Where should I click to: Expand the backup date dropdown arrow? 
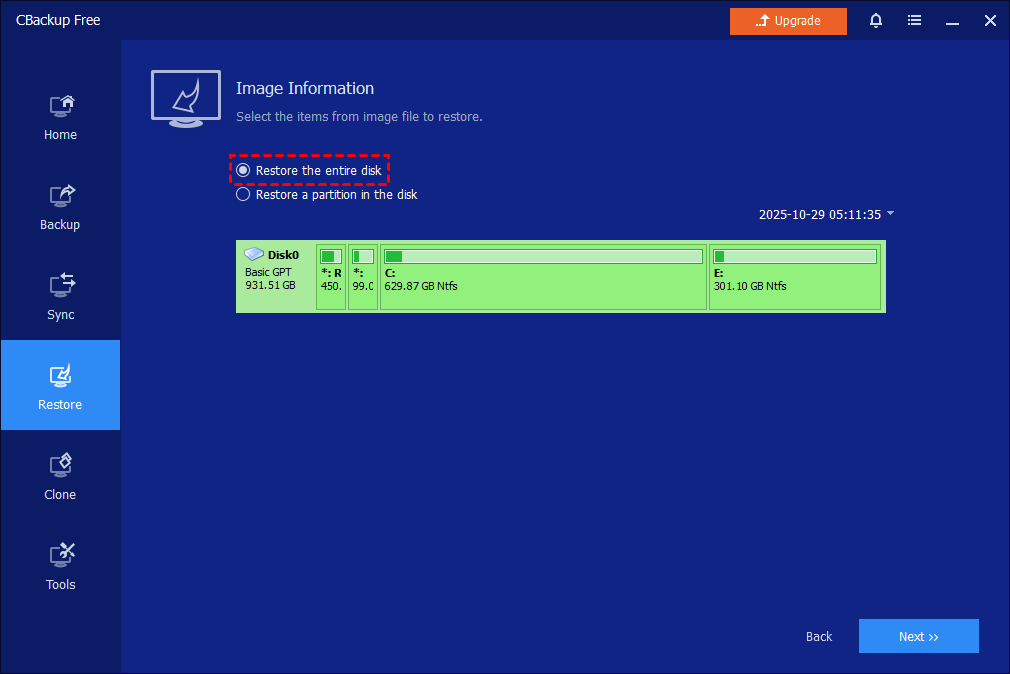pos(891,214)
